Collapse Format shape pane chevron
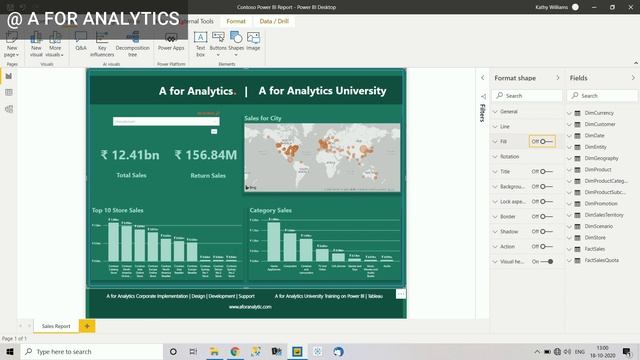Screen dimensions: 640x360 [x=558, y=78]
